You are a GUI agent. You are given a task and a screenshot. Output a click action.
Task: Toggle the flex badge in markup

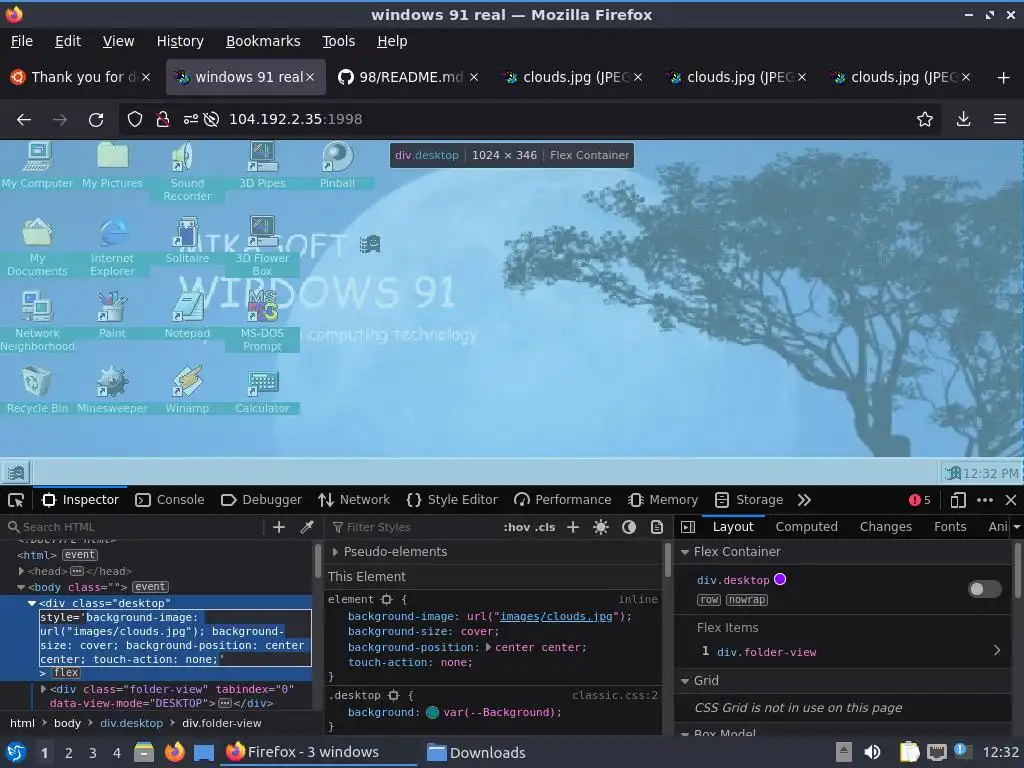[66, 673]
